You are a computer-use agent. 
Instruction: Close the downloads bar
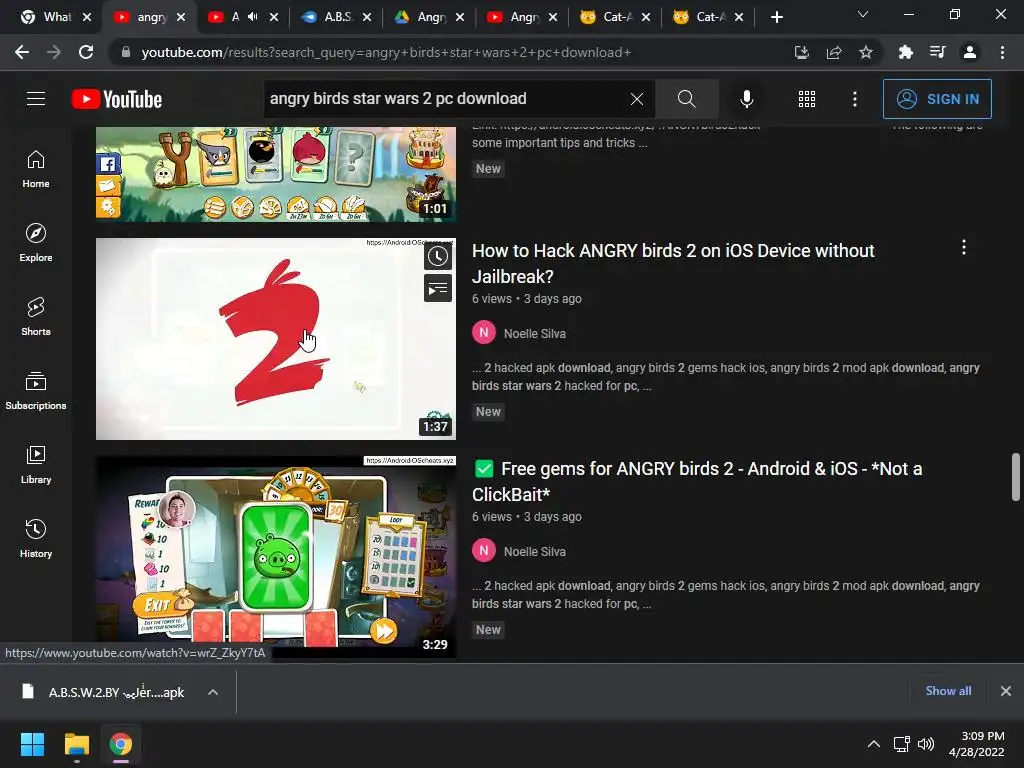[x=1006, y=691]
